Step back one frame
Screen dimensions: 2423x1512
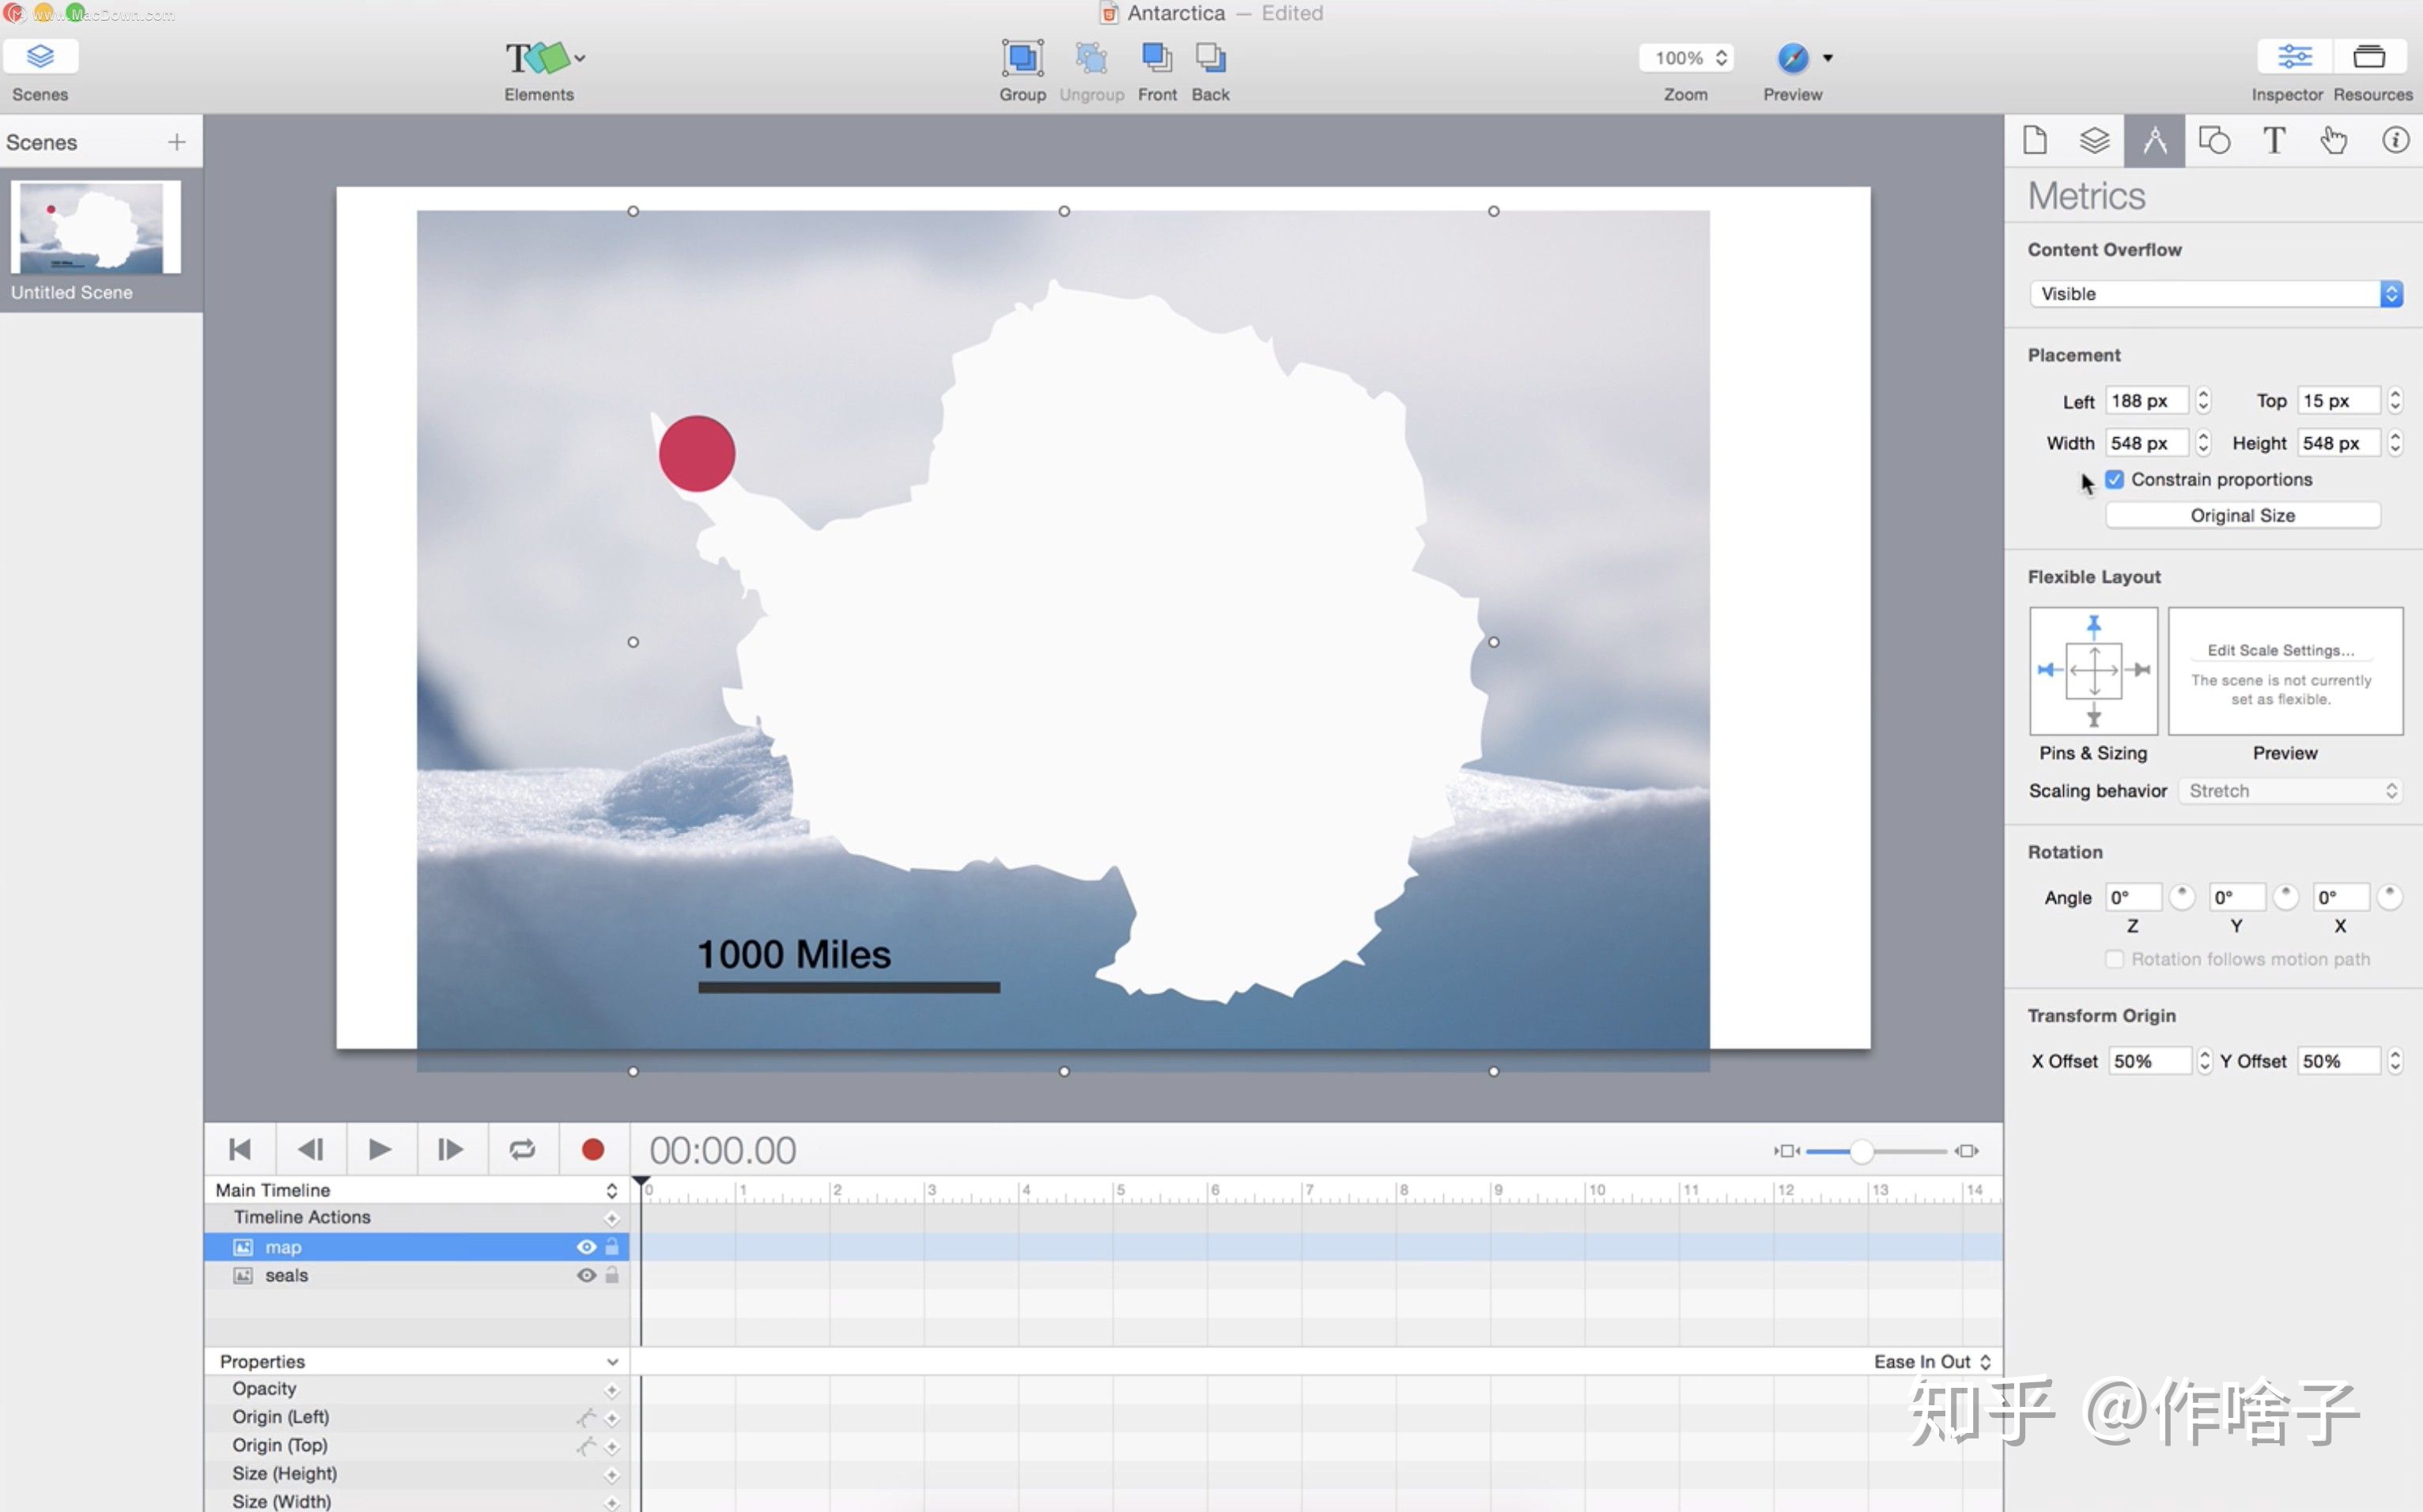[x=311, y=1150]
